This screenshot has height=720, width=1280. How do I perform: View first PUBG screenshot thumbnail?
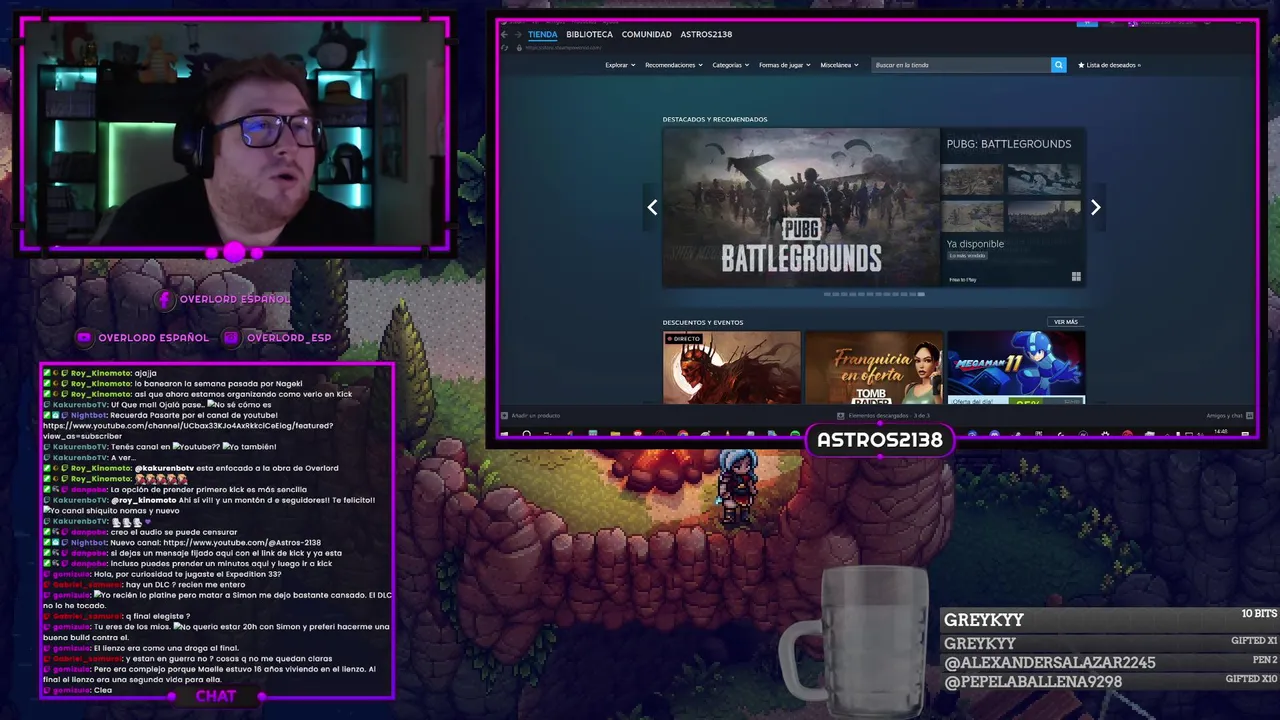coord(972,179)
